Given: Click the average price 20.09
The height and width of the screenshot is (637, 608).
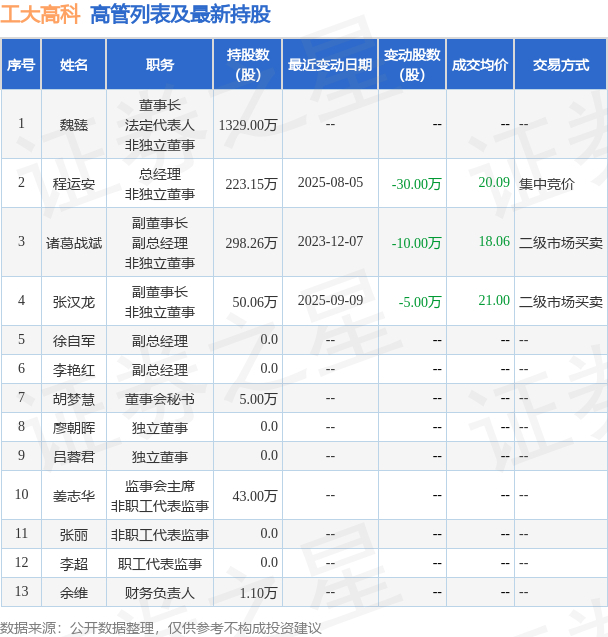Looking at the screenshot, I should point(494,182).
